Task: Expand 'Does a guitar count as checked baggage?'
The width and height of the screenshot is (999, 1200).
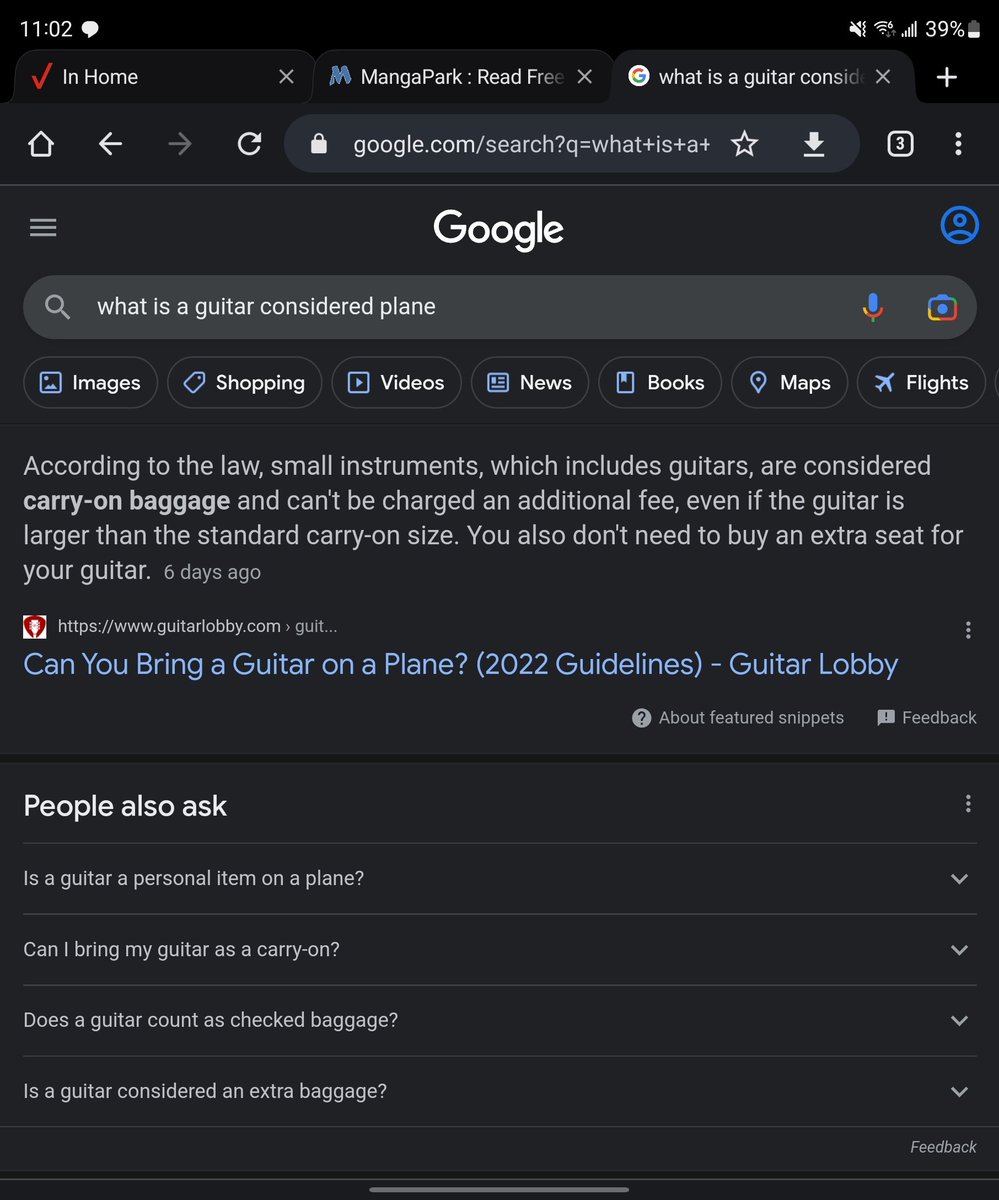Action: click(500, 1020)
